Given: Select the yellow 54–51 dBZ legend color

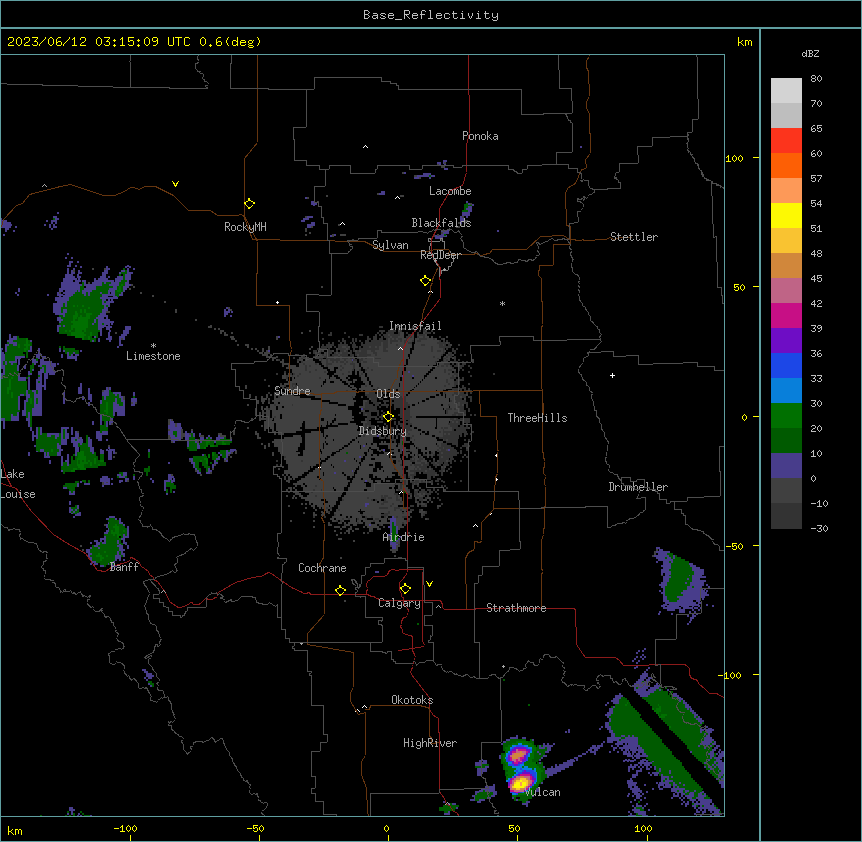Looking at the screenshot, I should click(786, 215).
